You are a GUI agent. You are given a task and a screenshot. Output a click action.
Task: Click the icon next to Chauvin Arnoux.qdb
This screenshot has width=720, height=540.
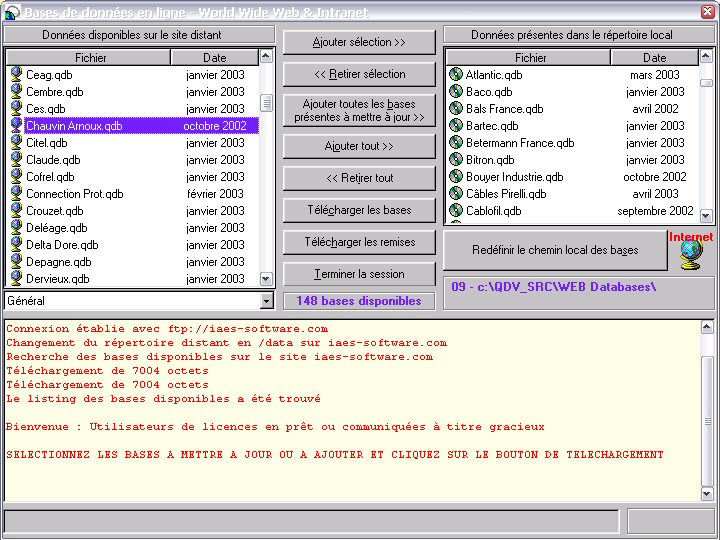16,126
